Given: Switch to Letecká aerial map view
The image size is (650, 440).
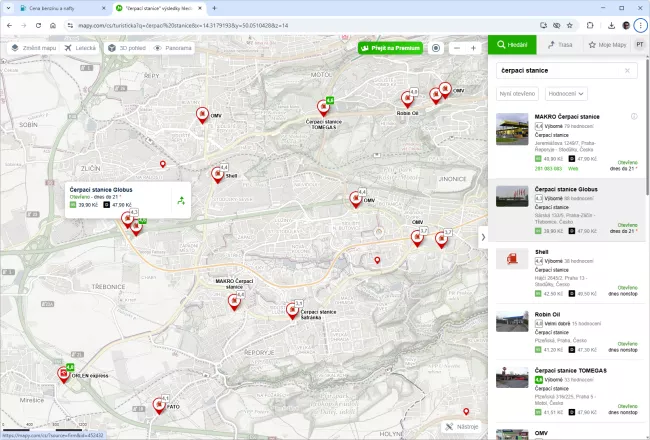Looking at the screenshot, I should point(81,47).
